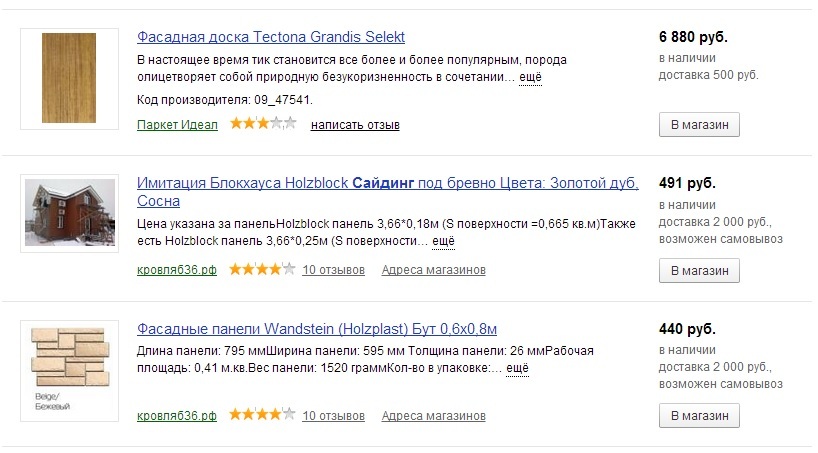This screenshot has width=818, height=453.
Task: Click Паркет Идеал star rating
Action: click(263, 124)
